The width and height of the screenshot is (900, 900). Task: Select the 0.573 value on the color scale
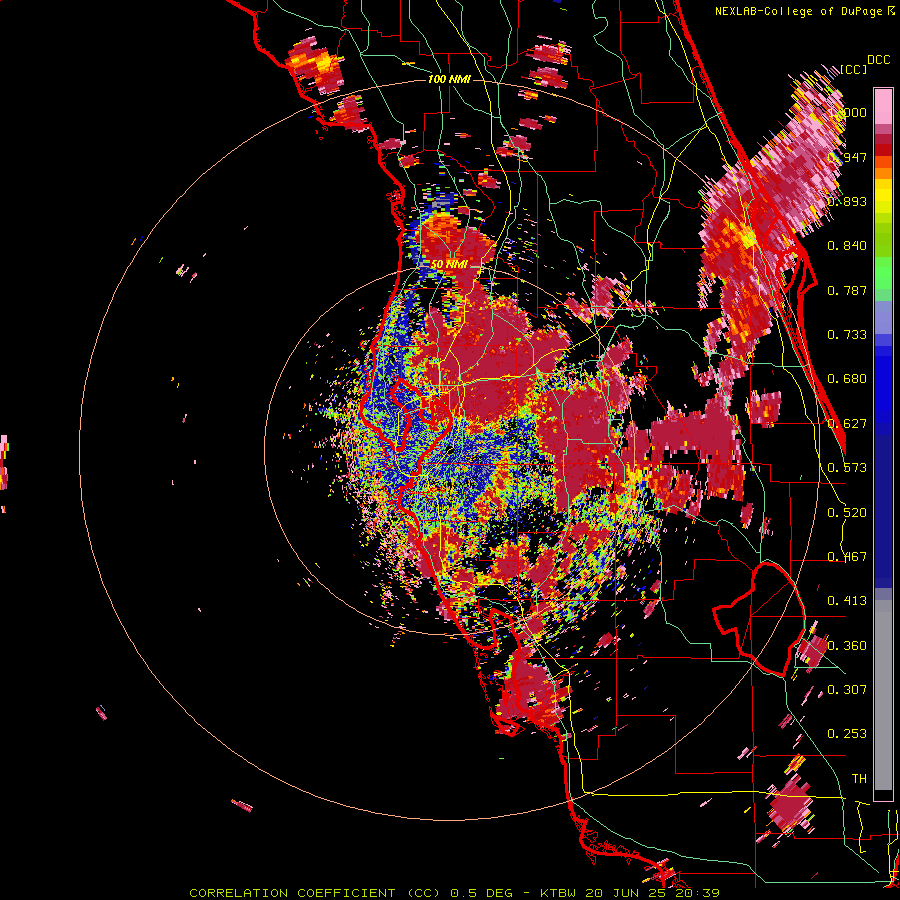847,468
